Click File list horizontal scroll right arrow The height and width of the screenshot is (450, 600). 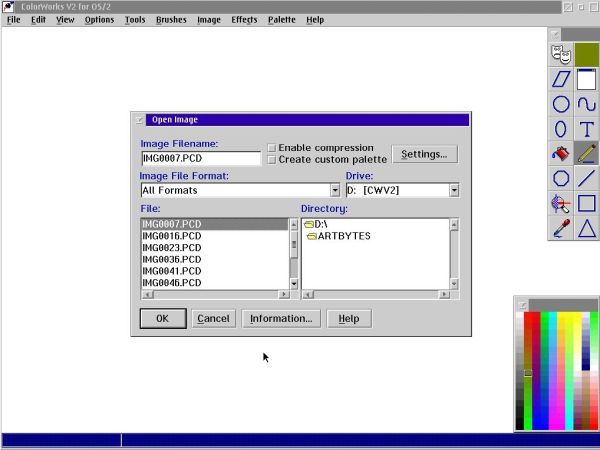284,294
